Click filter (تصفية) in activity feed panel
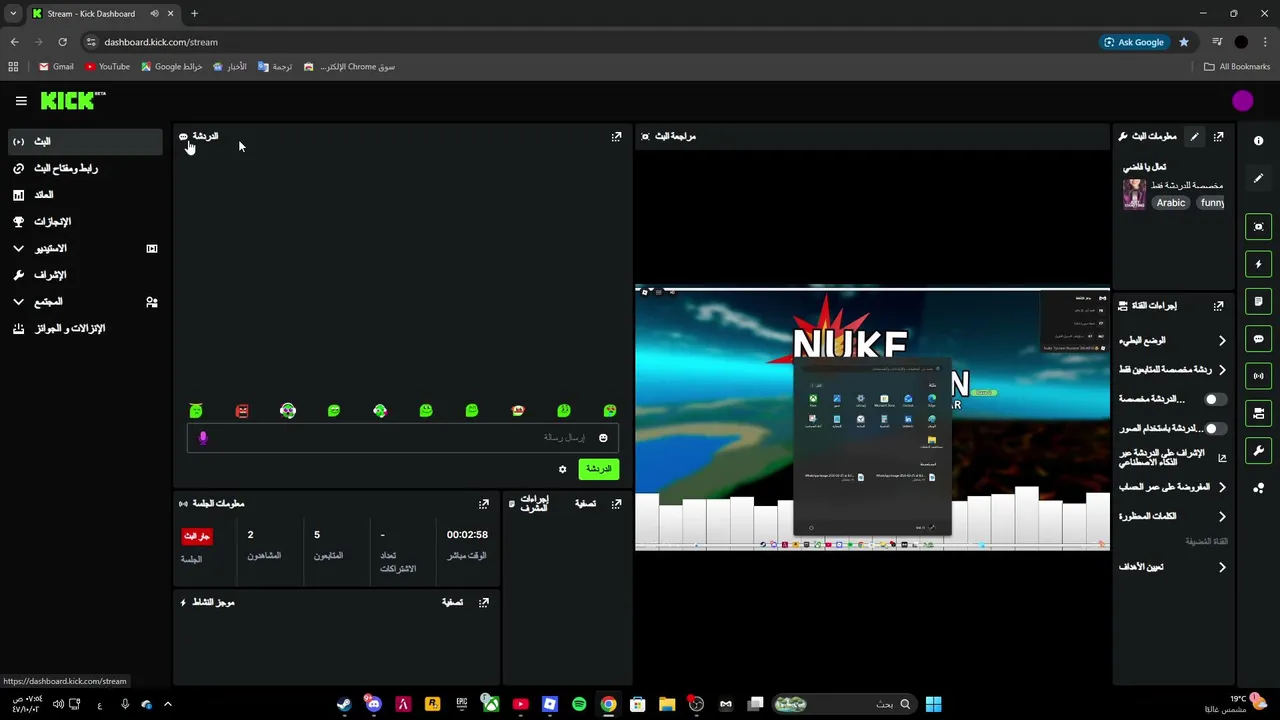Screen dimensions: 1280x720 coord(452,603)
